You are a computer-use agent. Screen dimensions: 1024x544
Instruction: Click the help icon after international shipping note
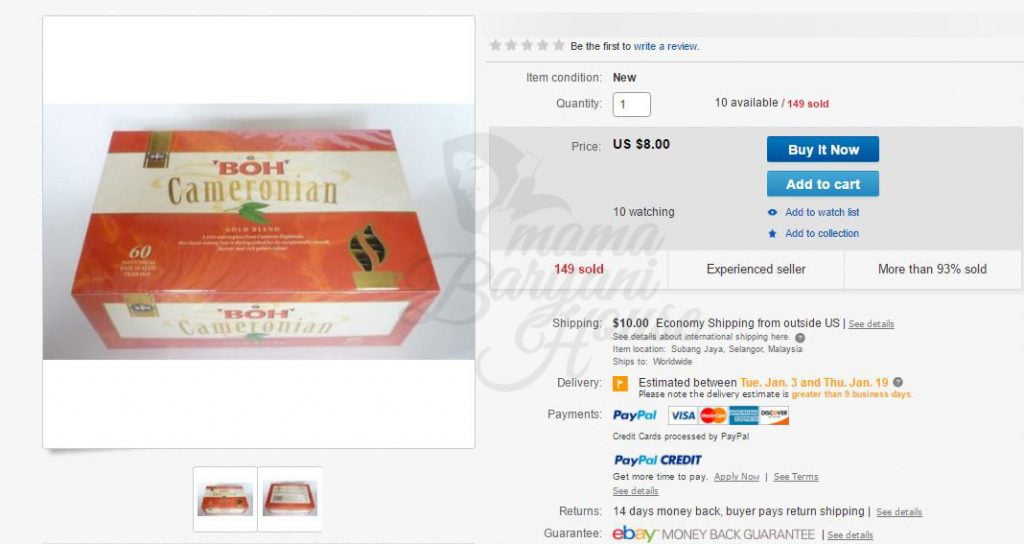(x=800, y=338)
